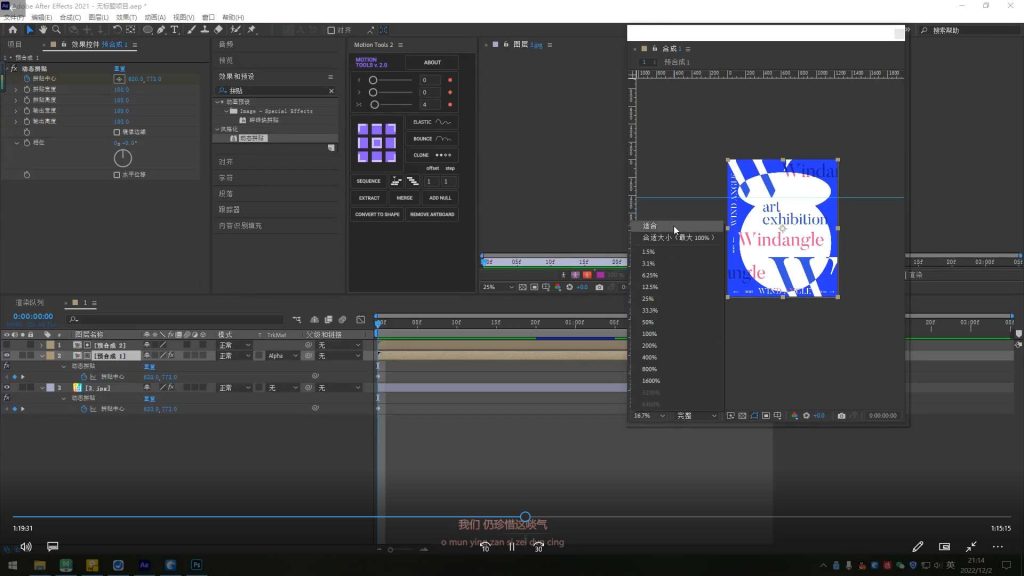
Task: Click the Home icon in toolbar
Action: click(11, 30)
